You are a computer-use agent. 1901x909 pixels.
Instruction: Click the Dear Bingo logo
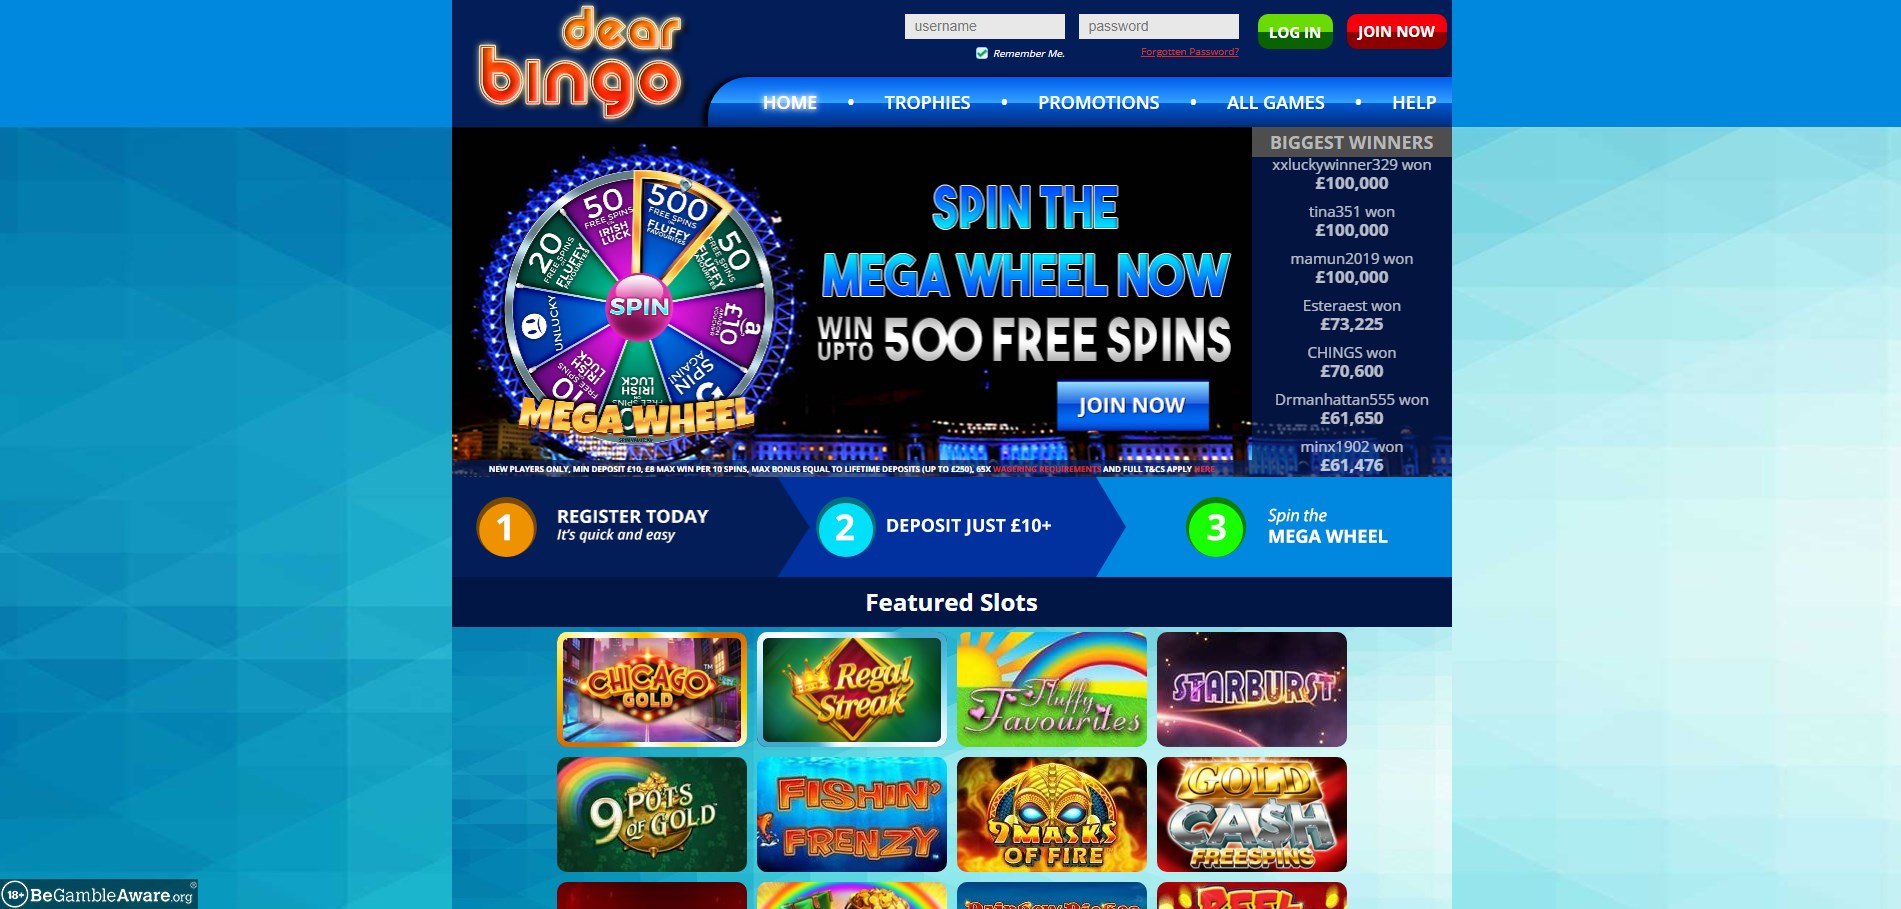coord(581,62)
